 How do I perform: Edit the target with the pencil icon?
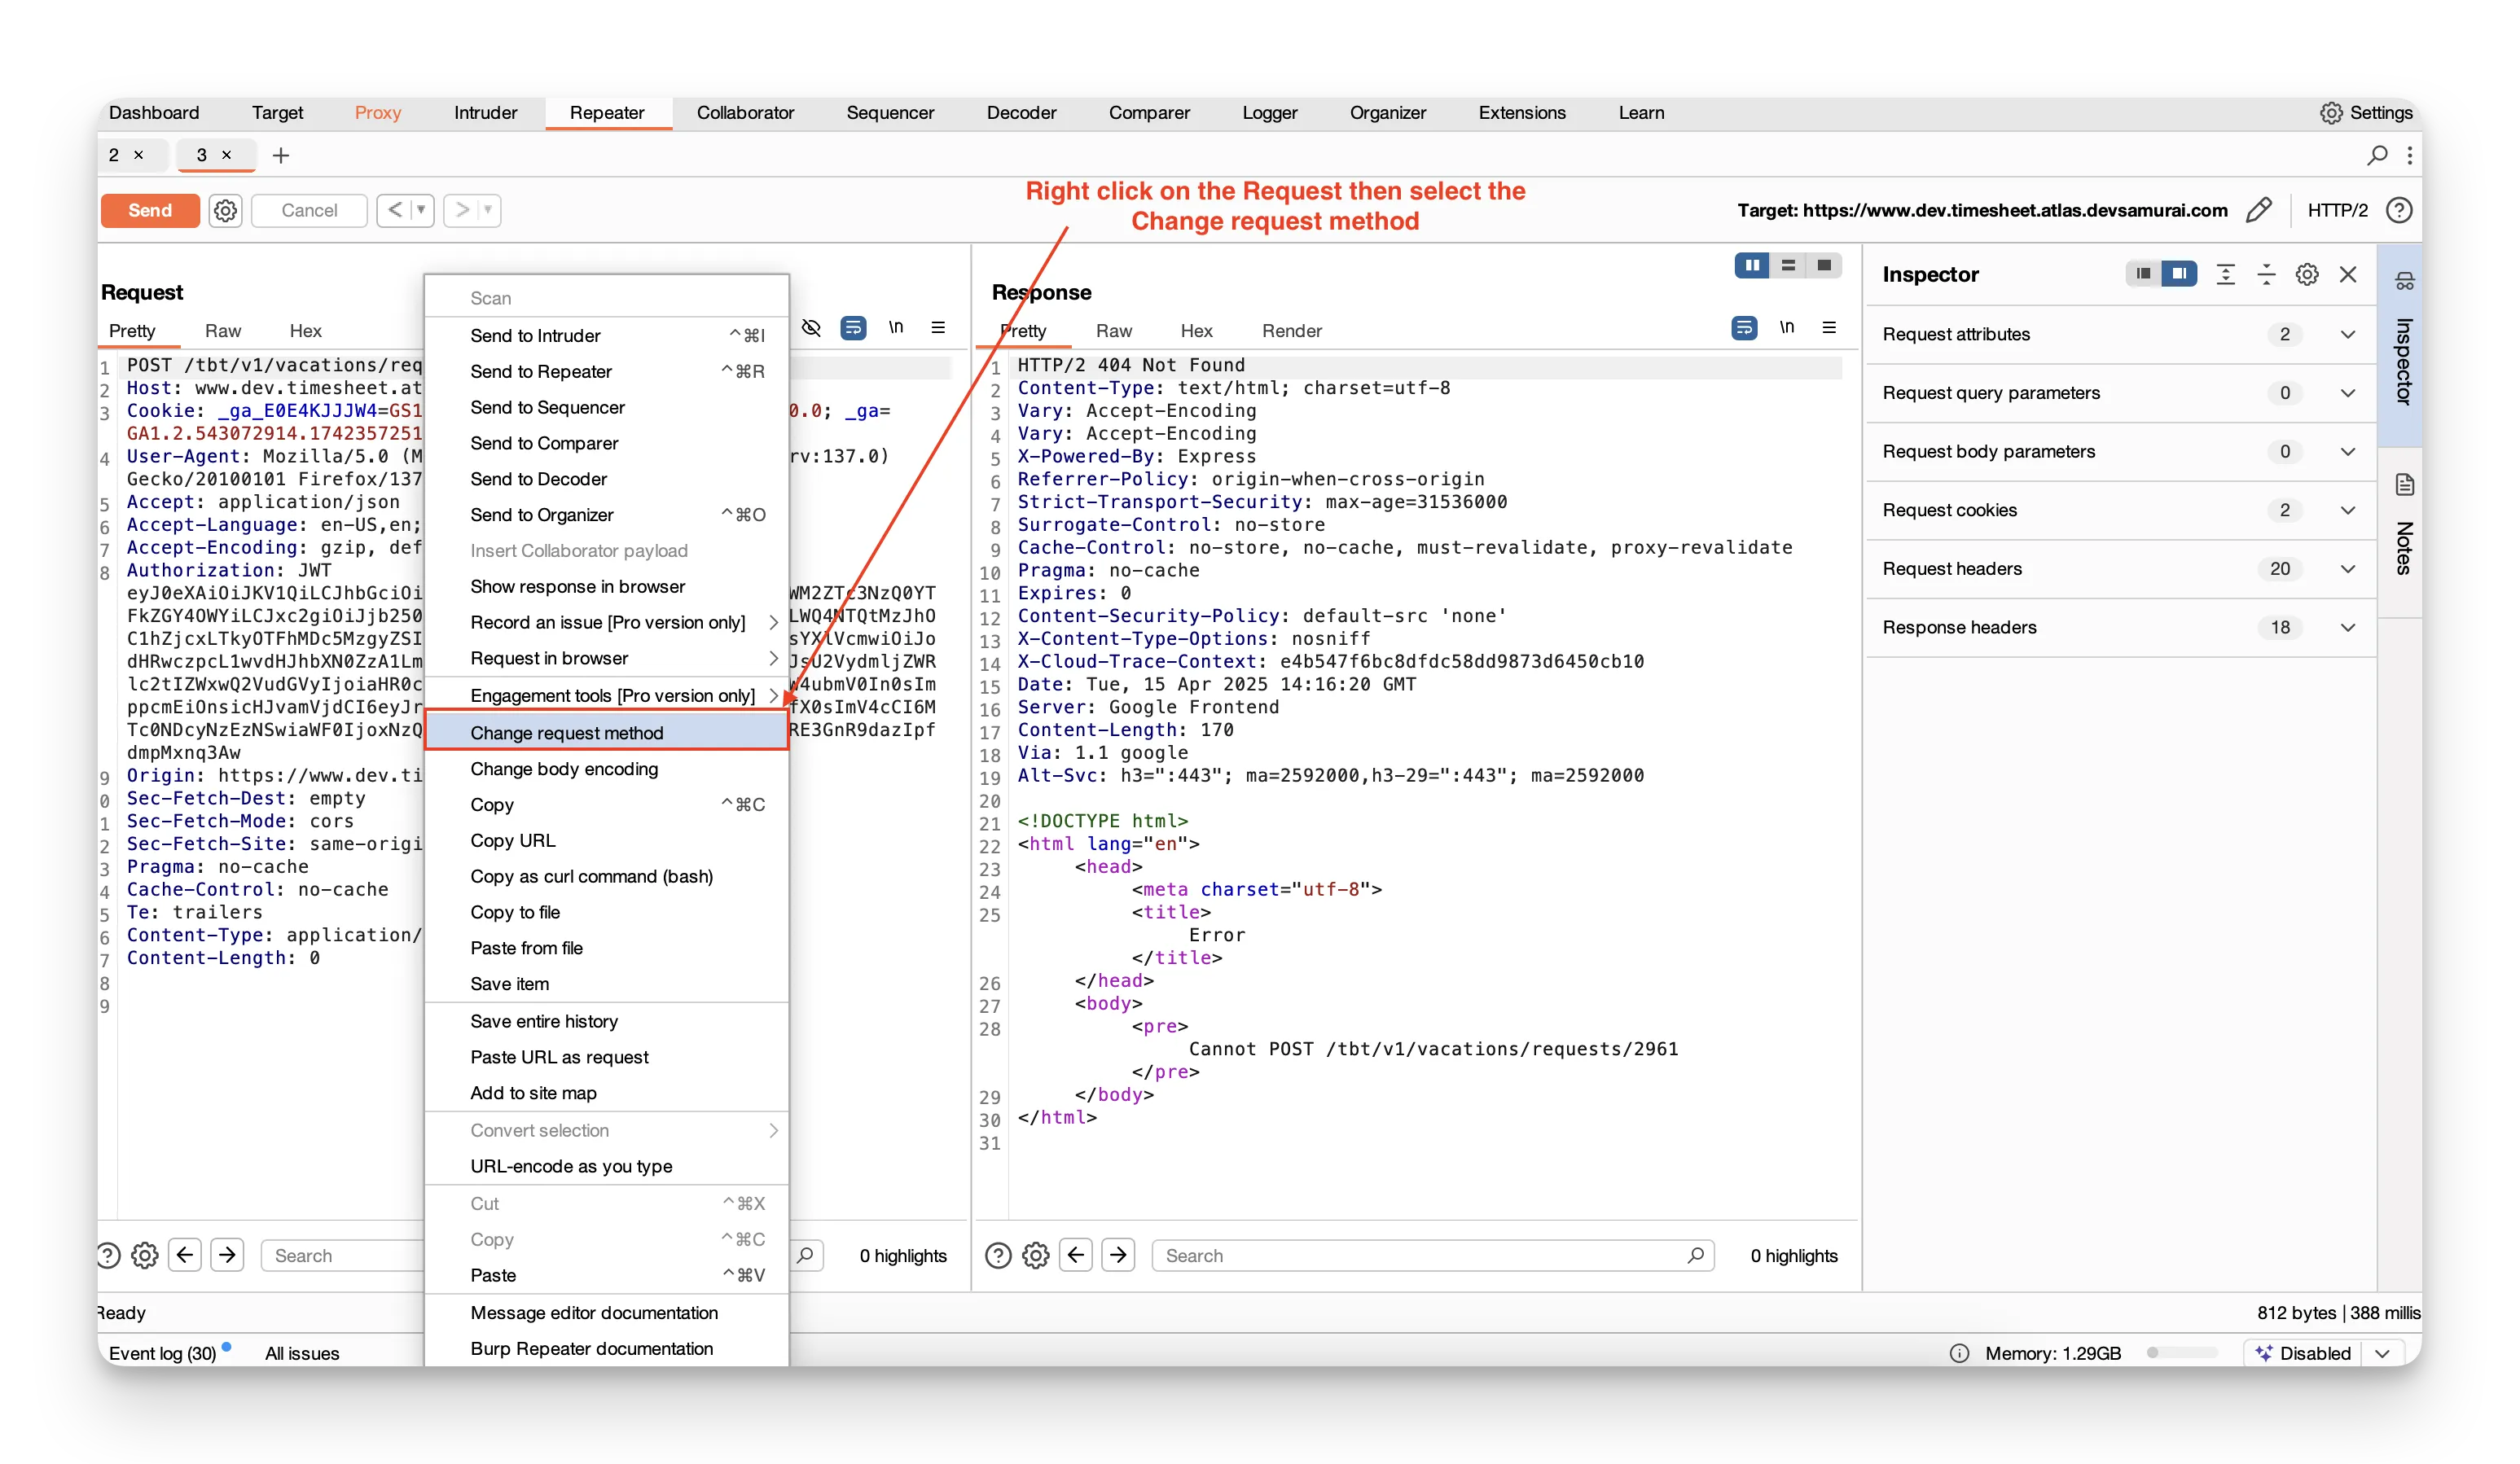[x=2259, y=210]
